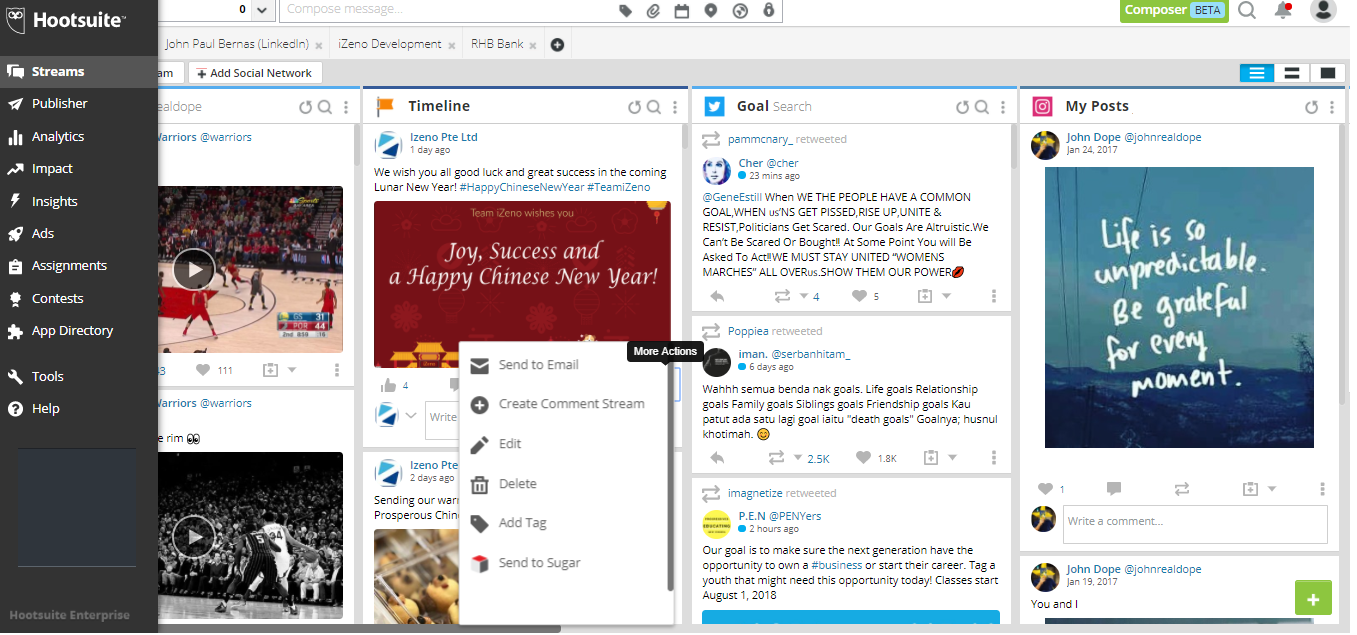This screenshot has height=635, width=1357.
Task: Like Cher's tweet with 5 likes
Action: (860, 296)
